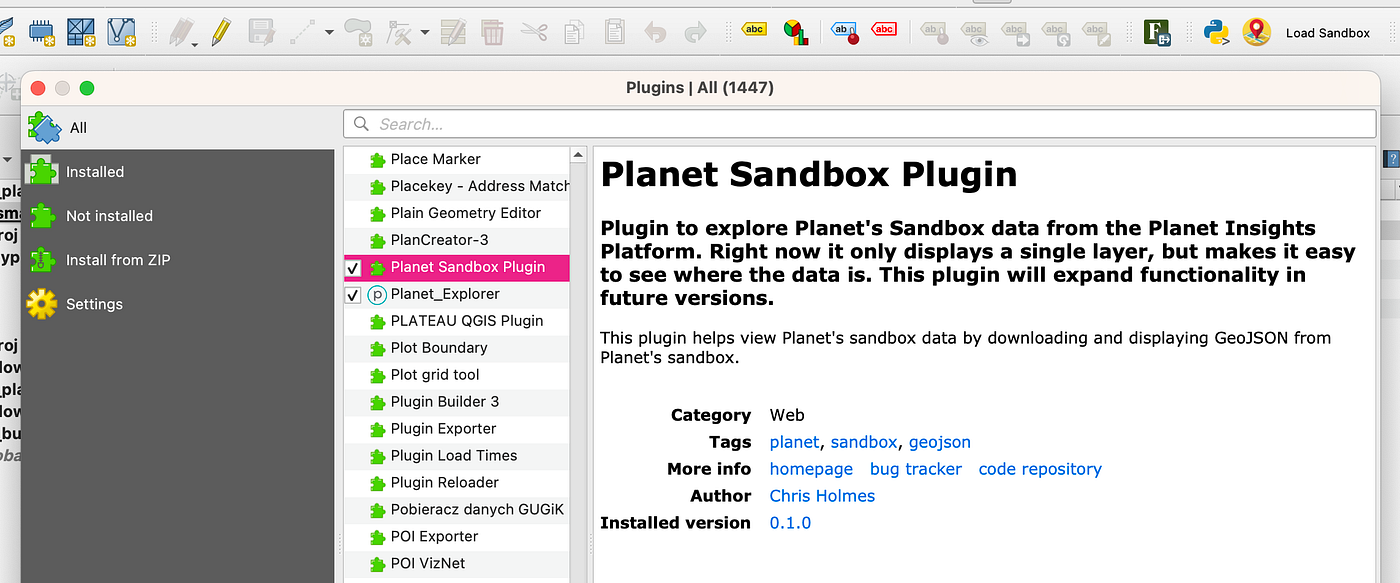Select Place Marker in plugin list

tap(457, 159)
